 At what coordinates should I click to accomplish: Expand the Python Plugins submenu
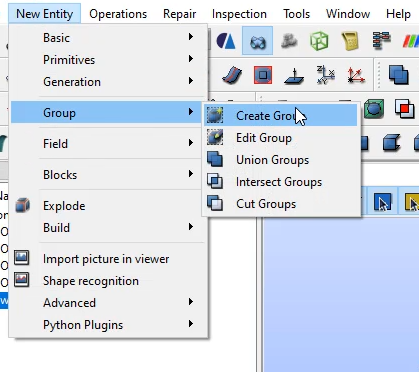[x=108, y=325]
